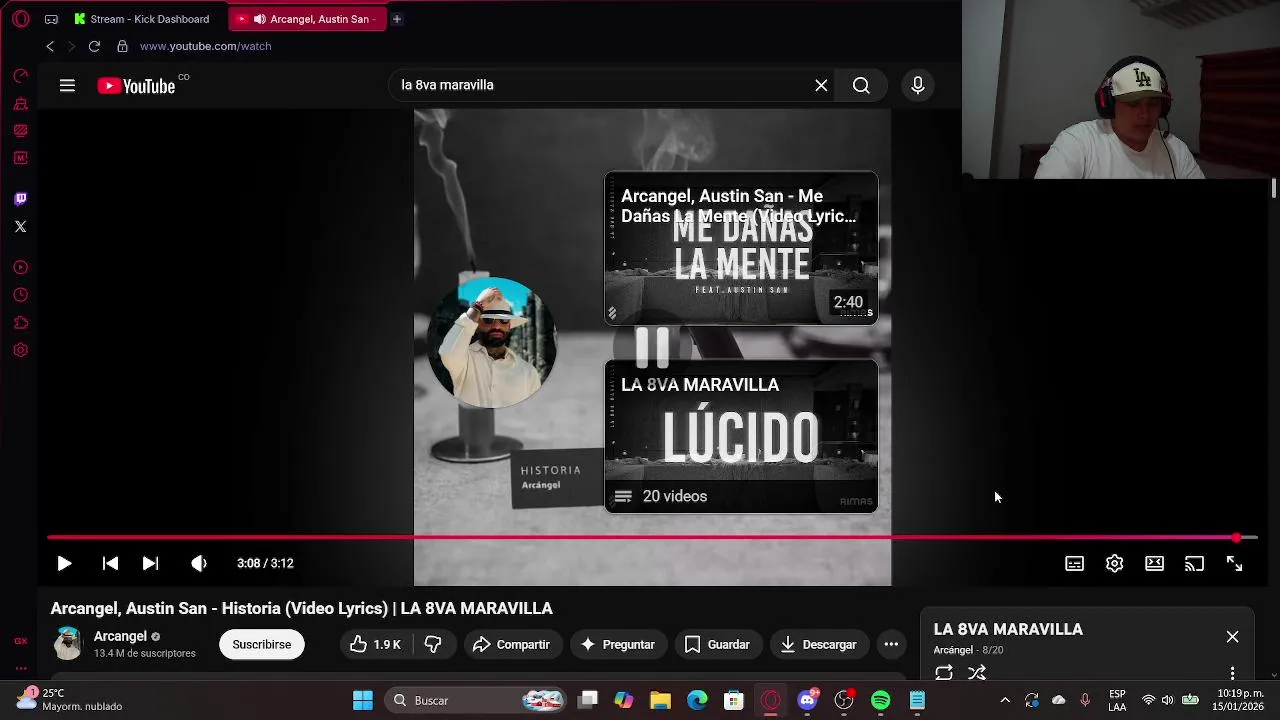This screenshot has height=720, width=1280.
Task: Open the Extensions cube sidebar icon
Action: [20, 323]
